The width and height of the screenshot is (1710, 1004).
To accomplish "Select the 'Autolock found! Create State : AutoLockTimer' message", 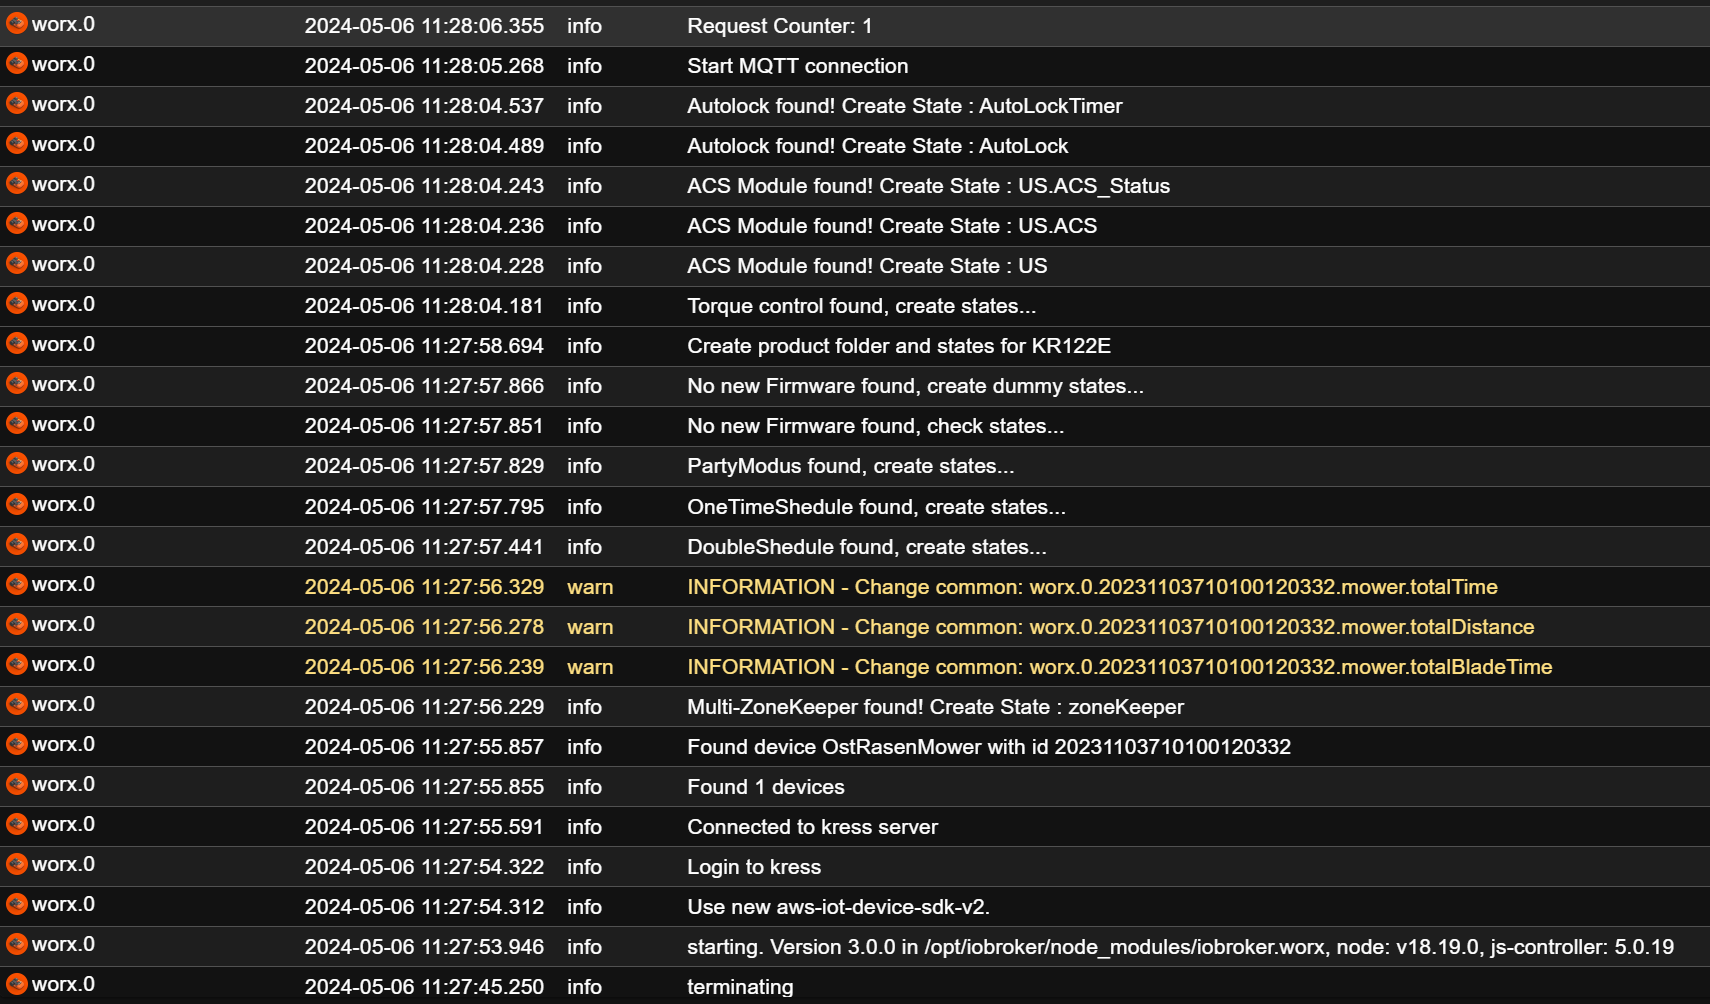I will [x=904, y=106].
